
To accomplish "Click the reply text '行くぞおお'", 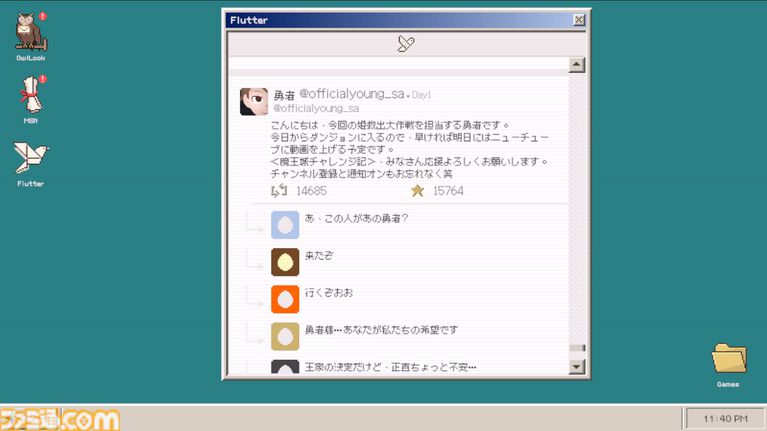I will click(328, 293).
